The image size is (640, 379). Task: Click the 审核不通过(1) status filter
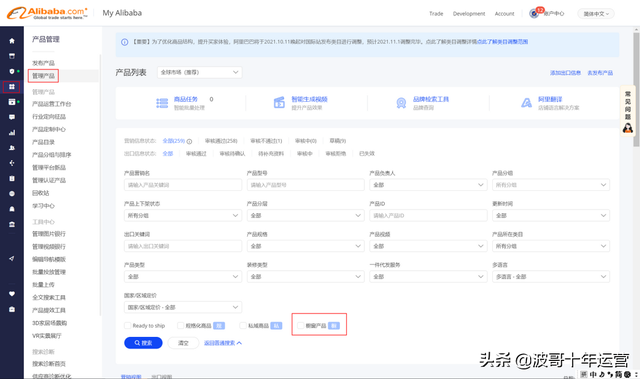(266, 141)
